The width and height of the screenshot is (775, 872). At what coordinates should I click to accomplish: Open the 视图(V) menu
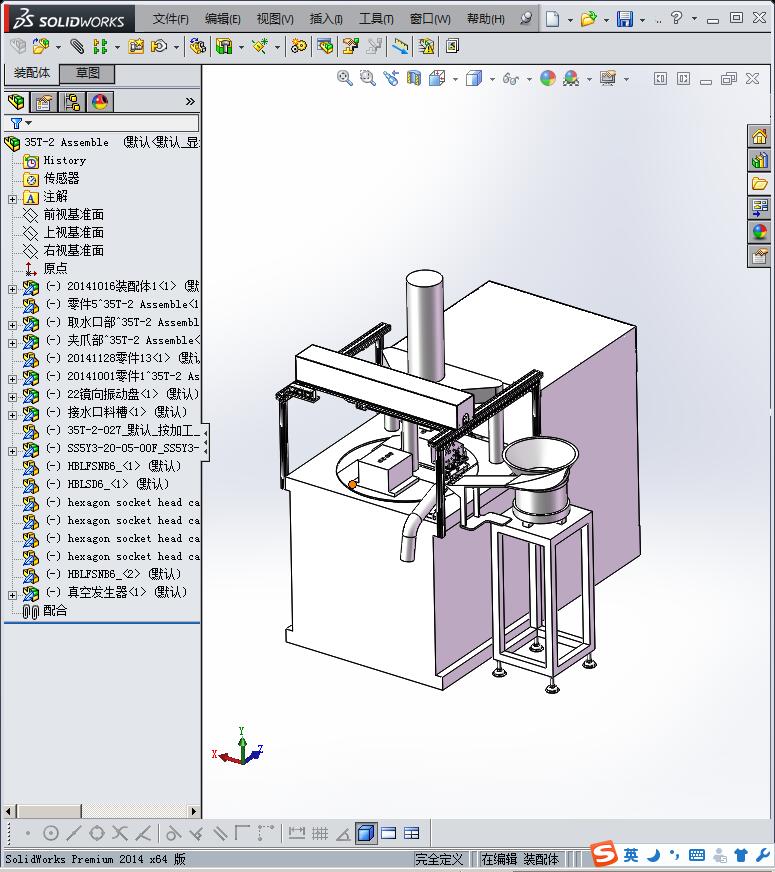[x=275, y=19]
